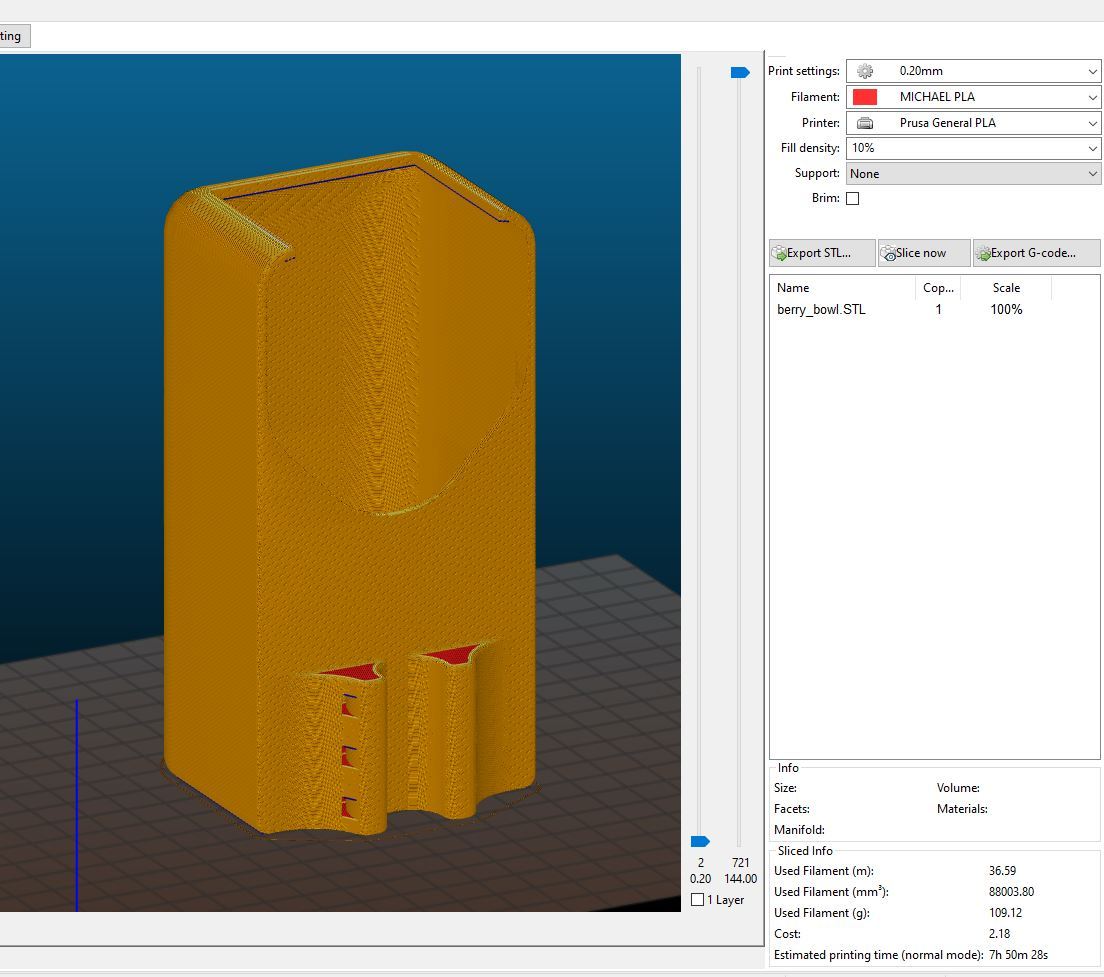
Task: Click the red filament color swatch
Action: click(865, 97)
